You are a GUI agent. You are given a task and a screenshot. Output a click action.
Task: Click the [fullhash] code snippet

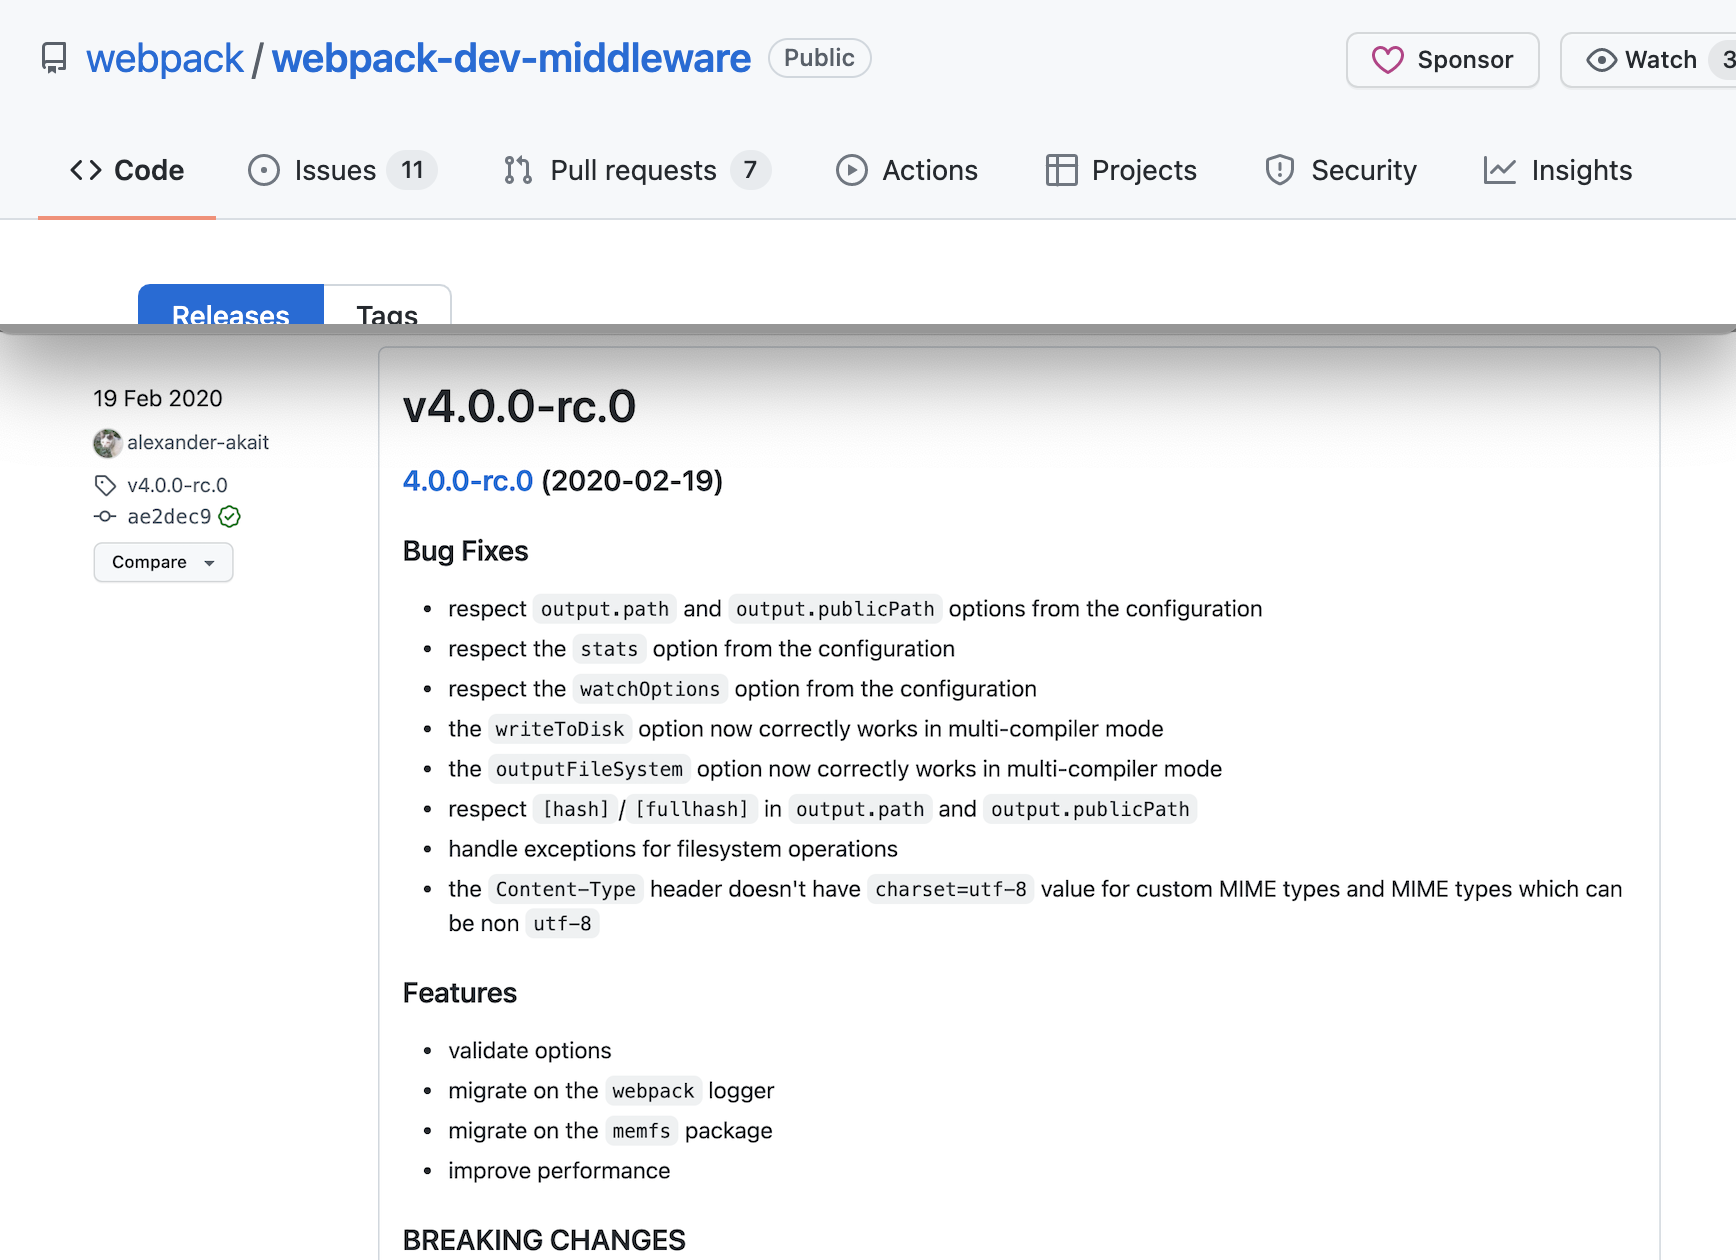(692, 809)
